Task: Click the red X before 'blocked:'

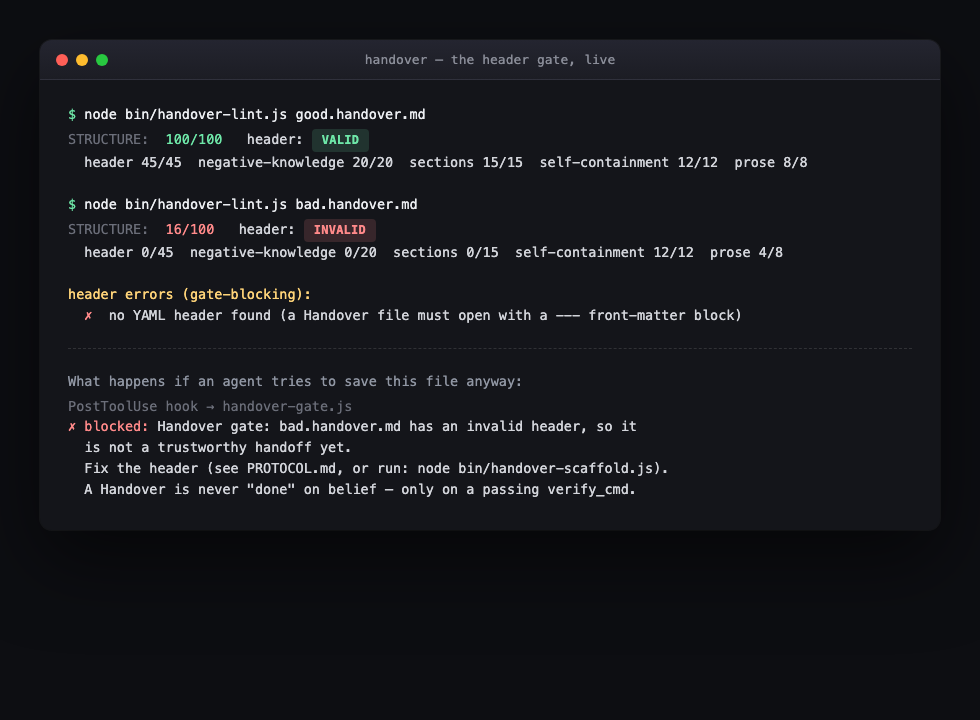Action: (x=72, y=427)
